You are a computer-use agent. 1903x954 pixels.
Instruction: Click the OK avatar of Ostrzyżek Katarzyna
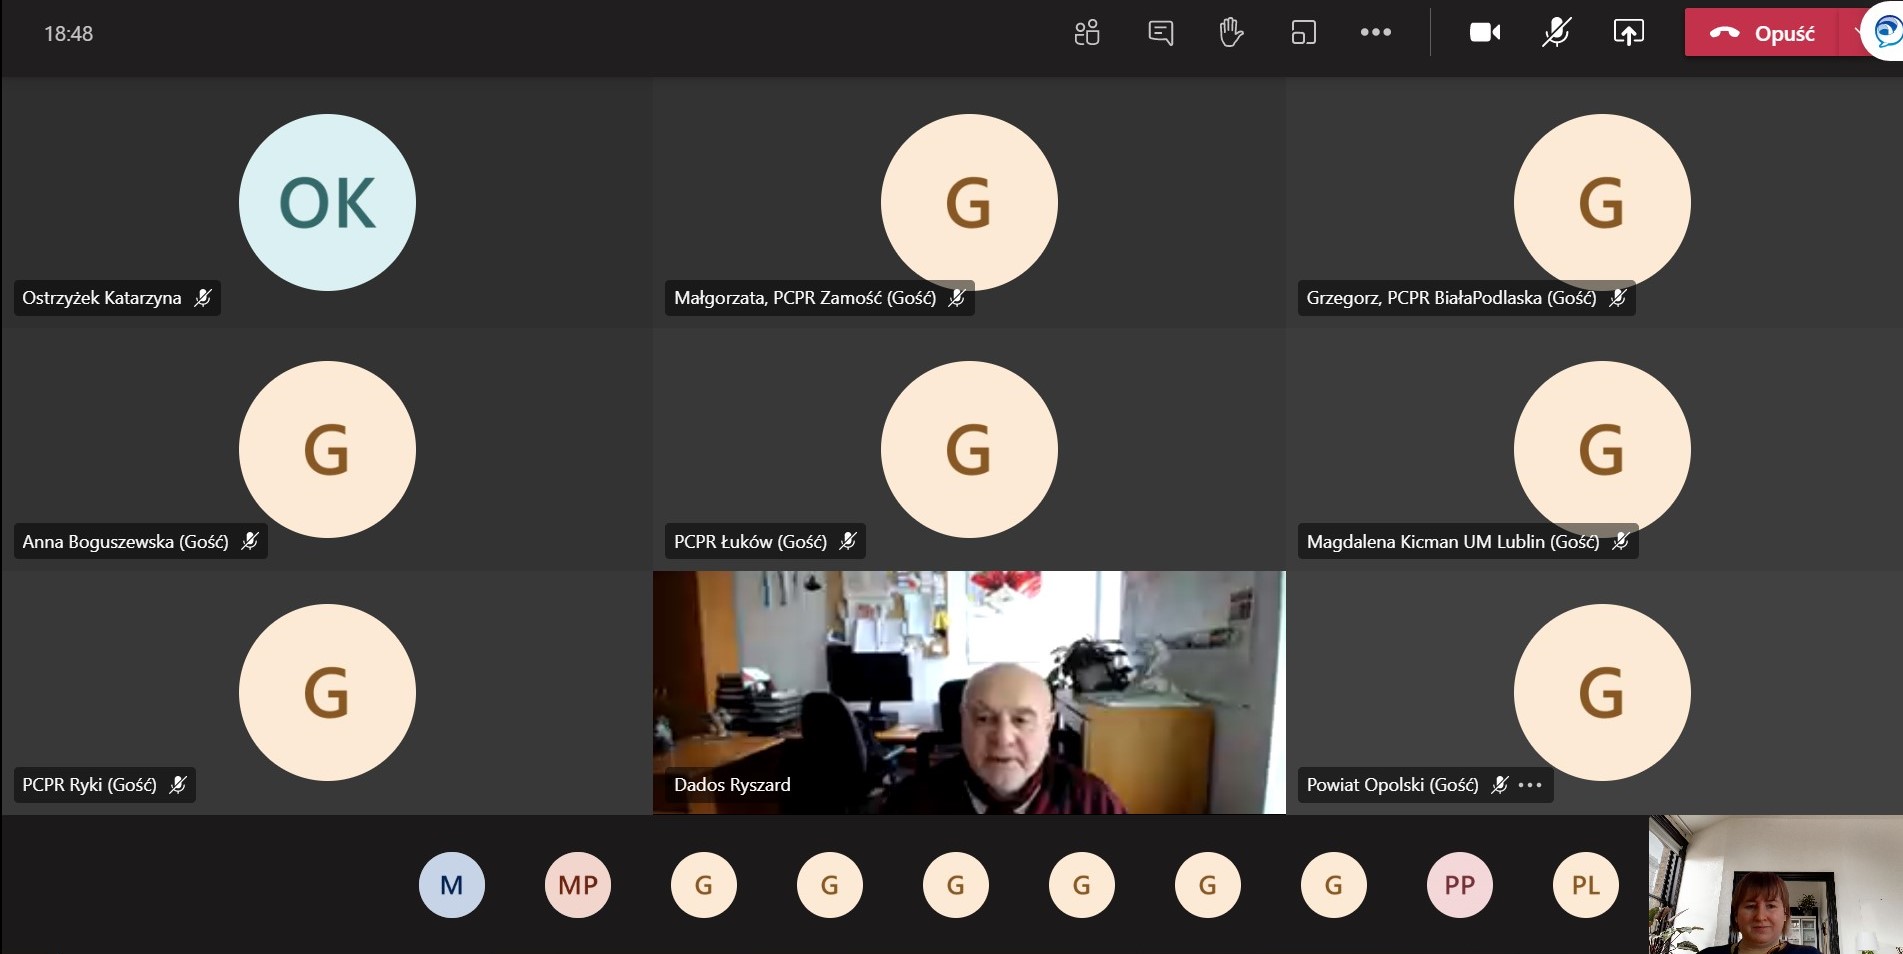[x=327, y=202]
